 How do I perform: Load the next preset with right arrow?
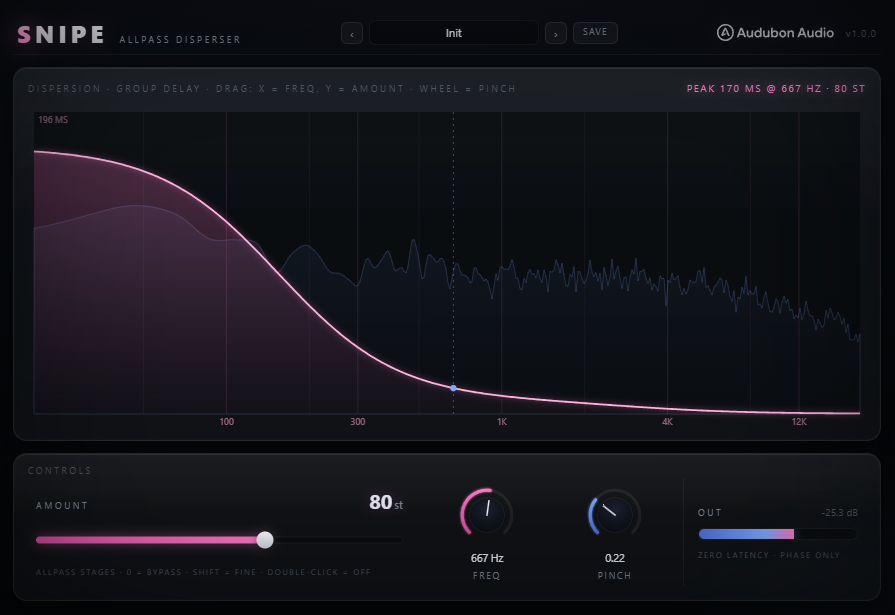[x=555, y=33]
